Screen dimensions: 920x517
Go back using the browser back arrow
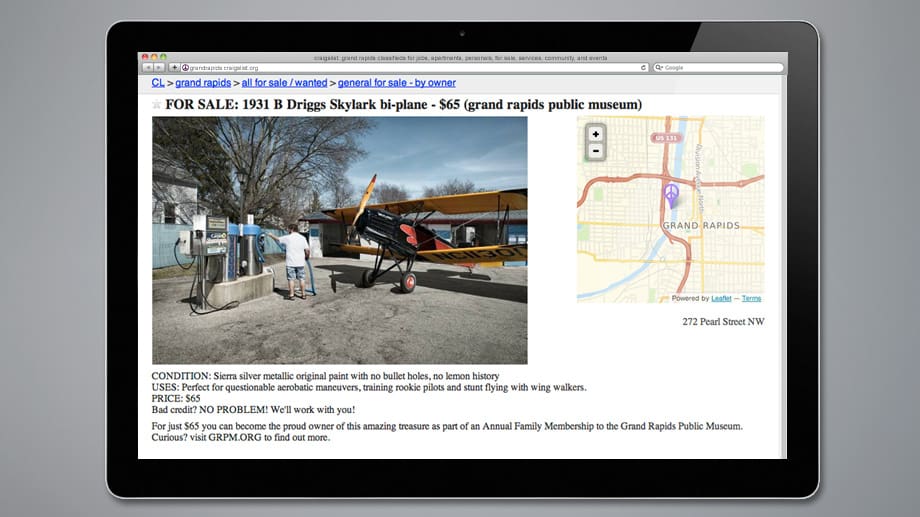click(146, 68)
